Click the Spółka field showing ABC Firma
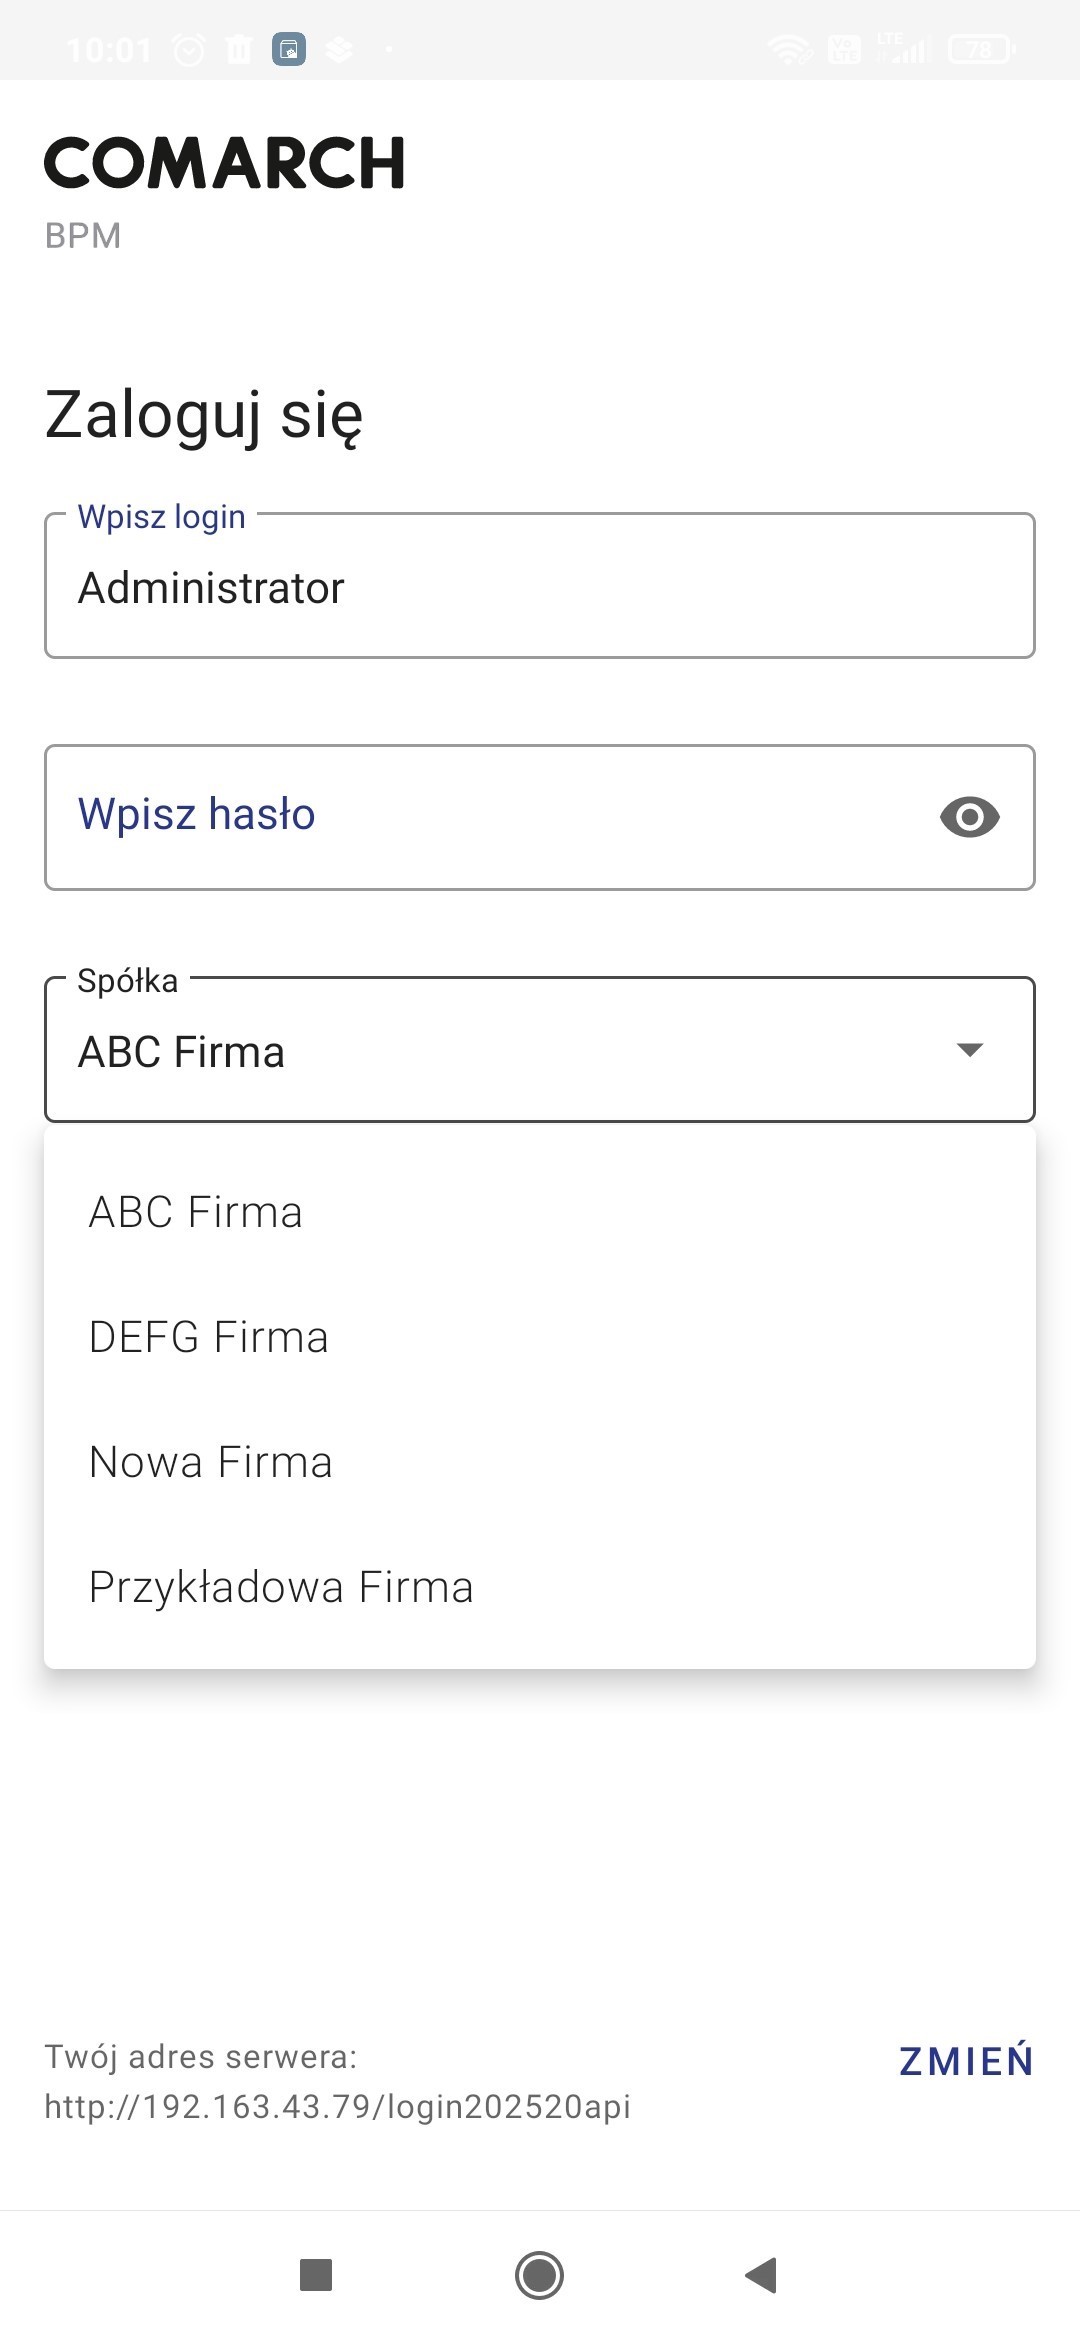 coord(500,1050)
